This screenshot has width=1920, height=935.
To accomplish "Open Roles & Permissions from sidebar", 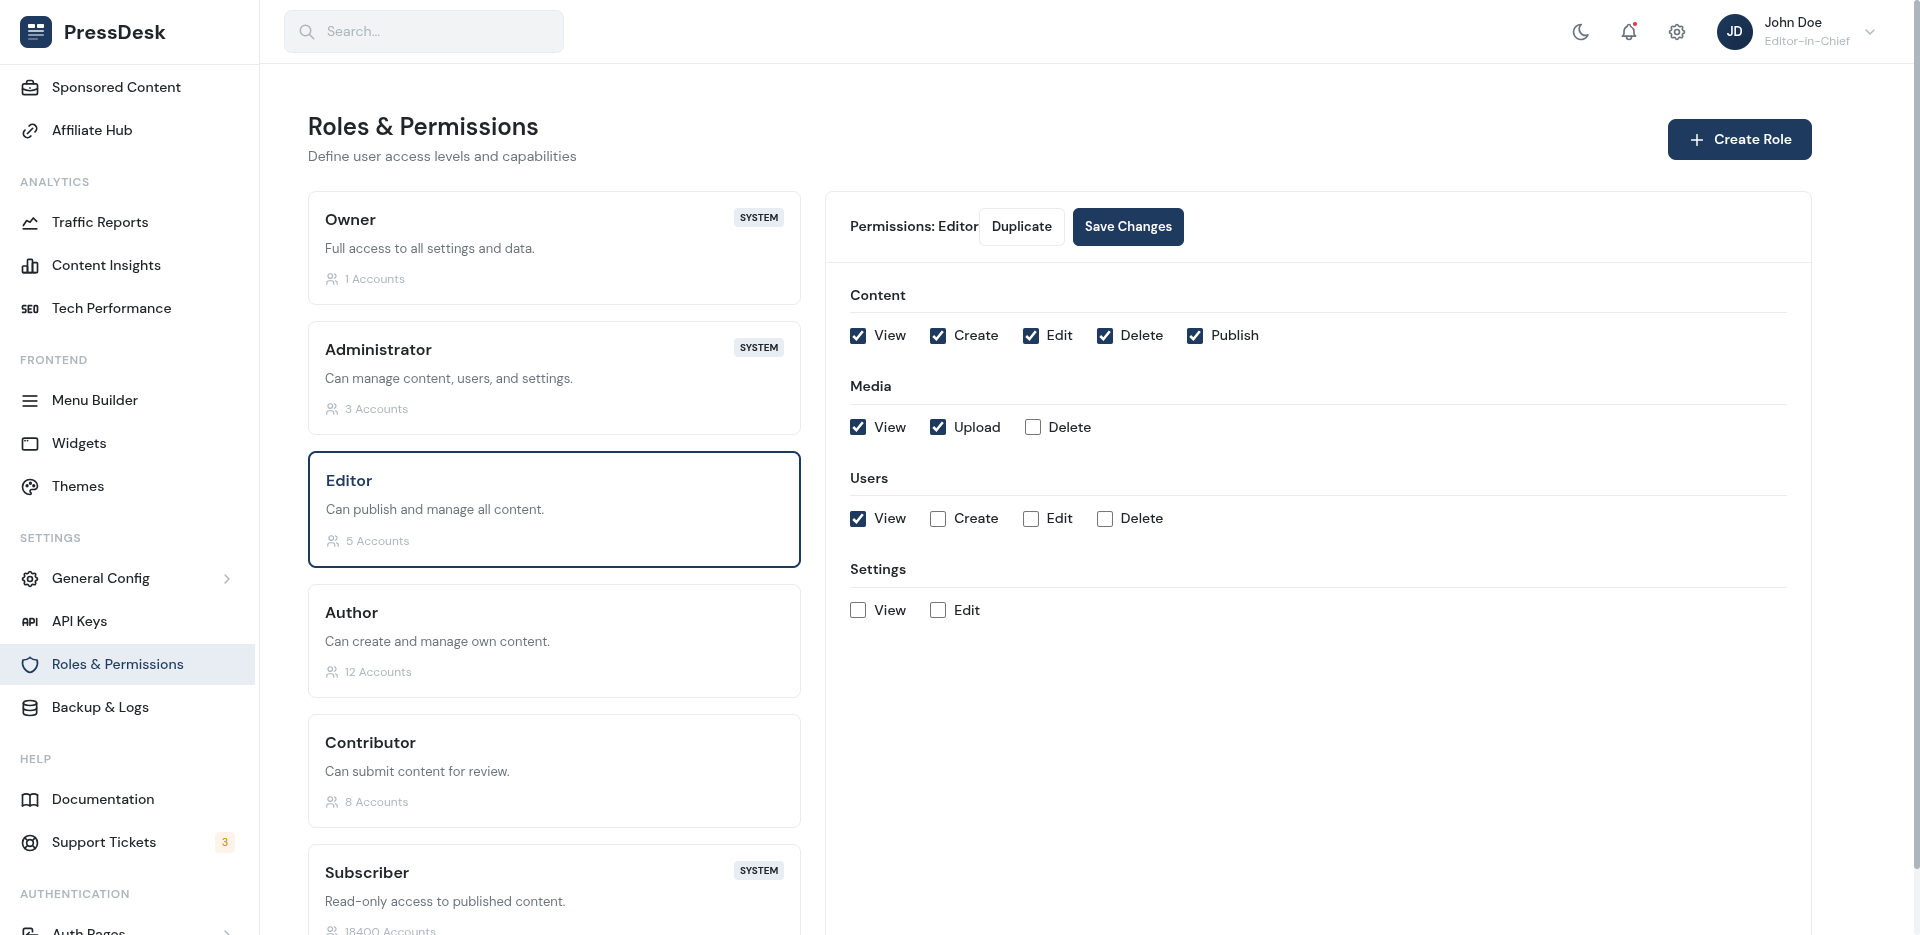I will (x=117, y=664).
